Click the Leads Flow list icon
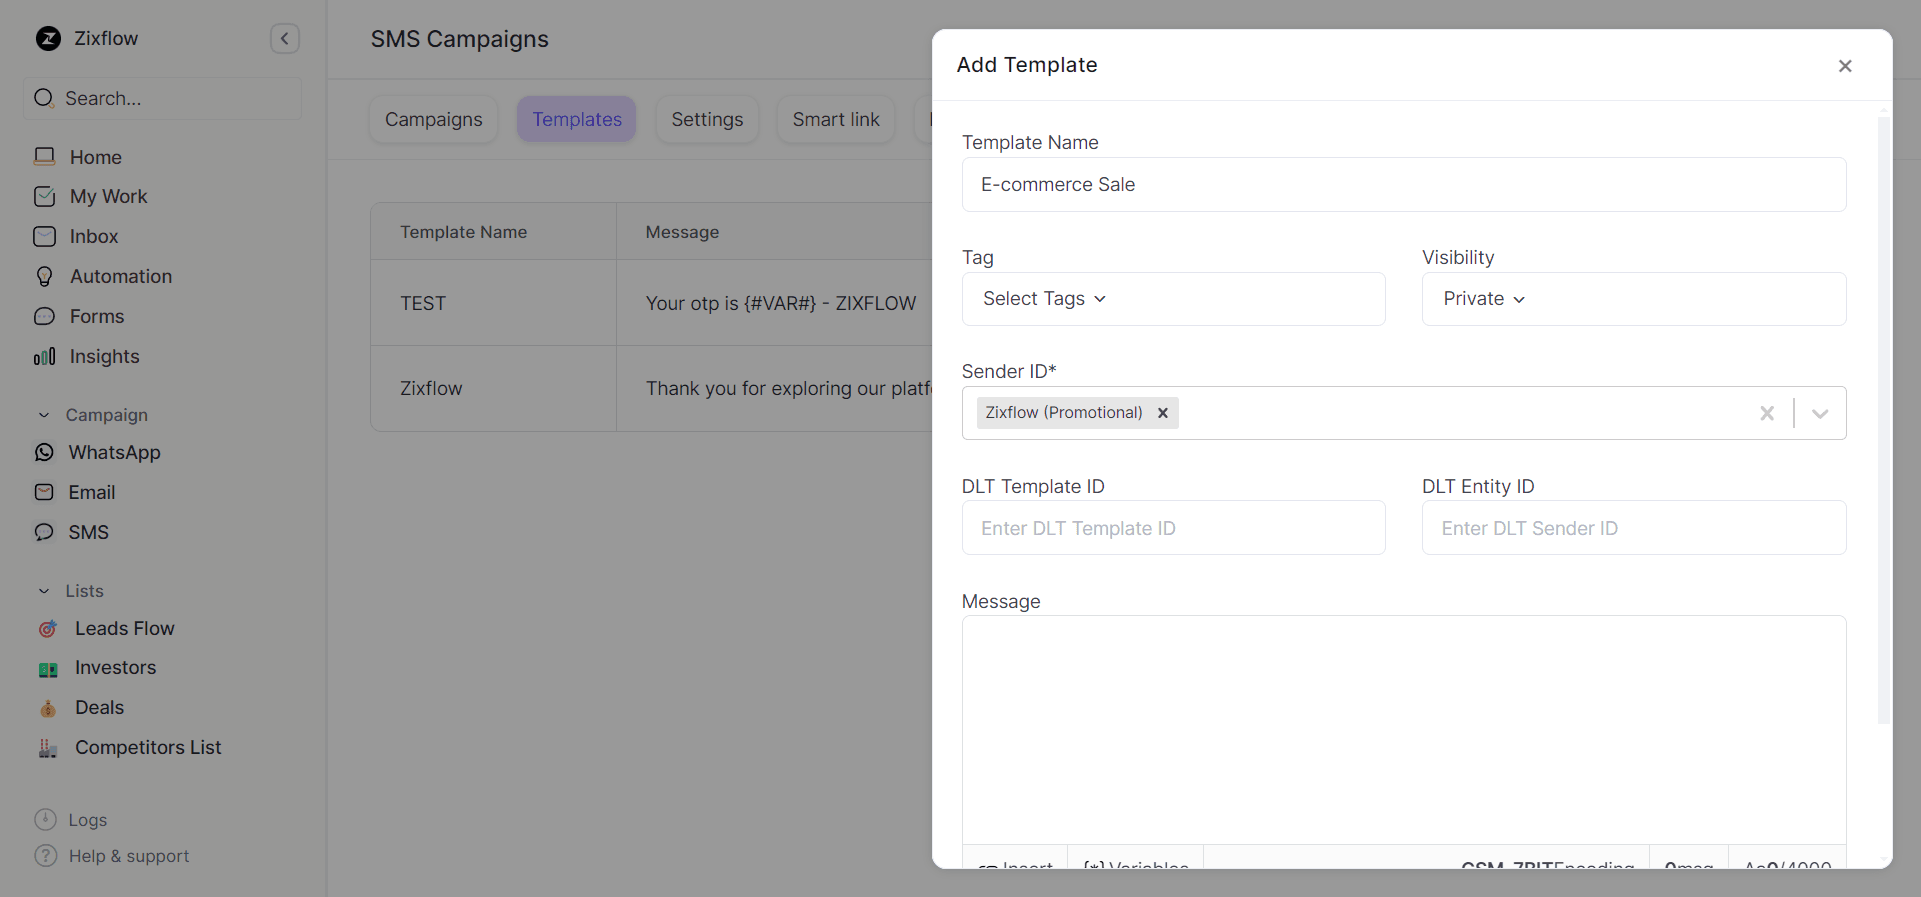1921x897 pixels. [48, 629]
